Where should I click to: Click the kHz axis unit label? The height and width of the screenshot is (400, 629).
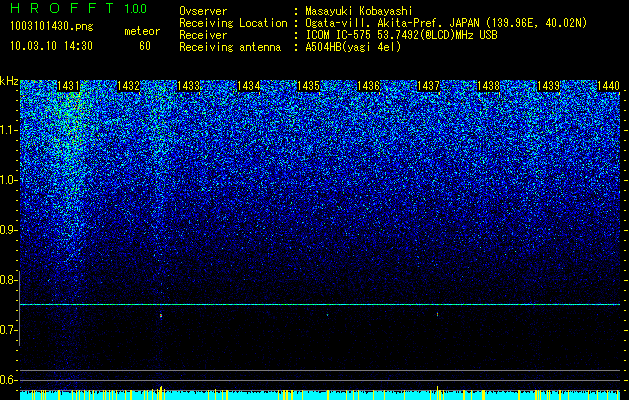(9, 81)
